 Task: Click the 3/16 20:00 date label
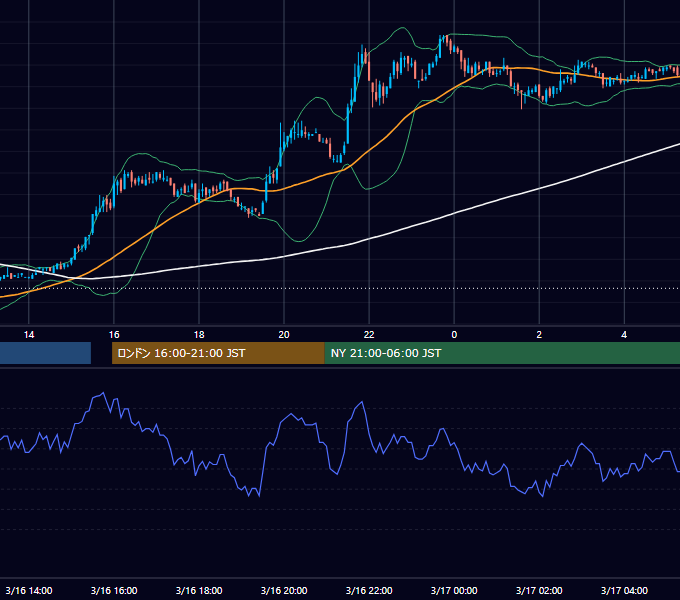284,590
